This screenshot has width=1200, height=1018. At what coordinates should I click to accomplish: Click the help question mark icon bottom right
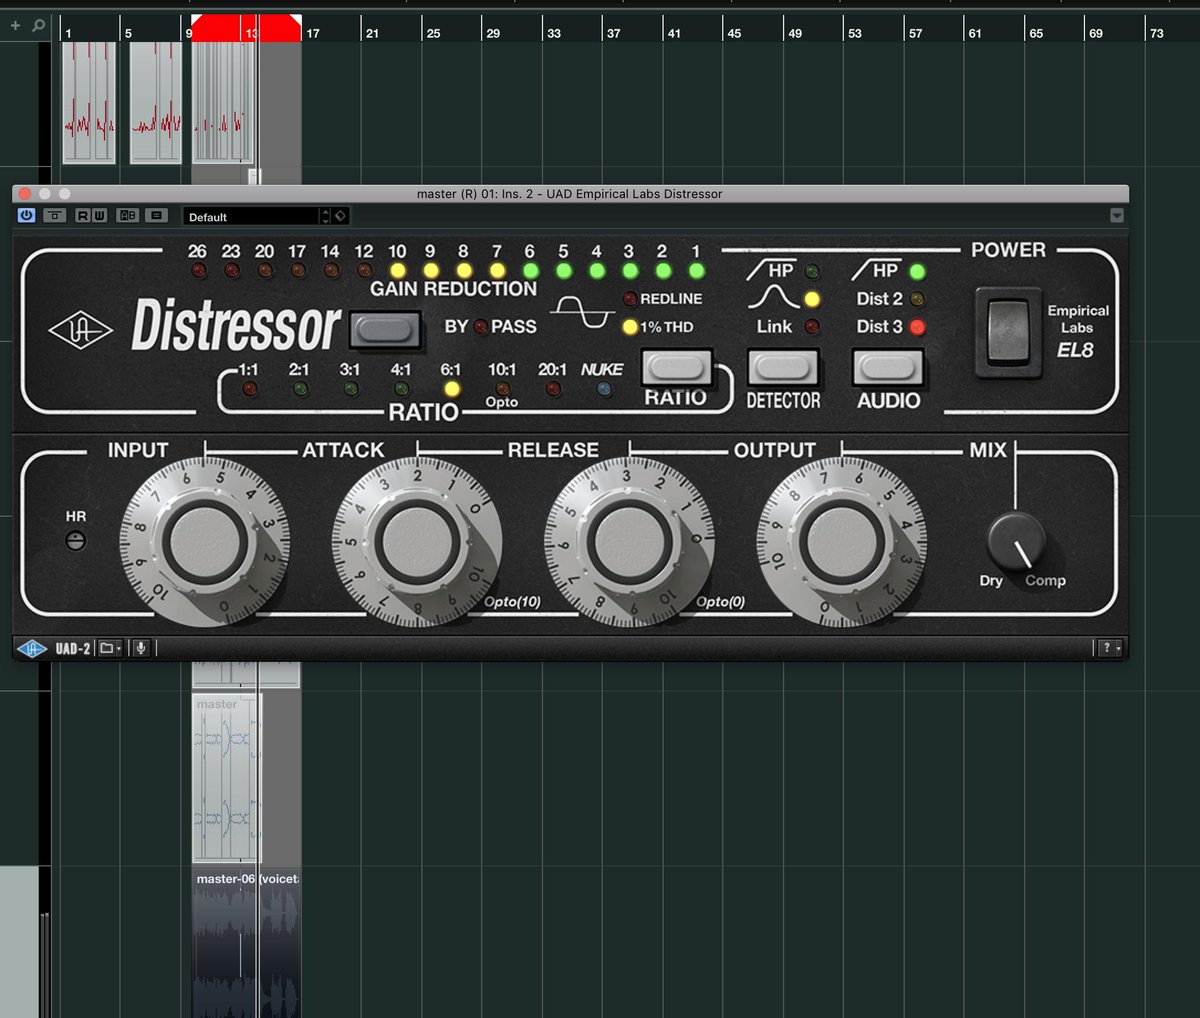point(1106,648)
